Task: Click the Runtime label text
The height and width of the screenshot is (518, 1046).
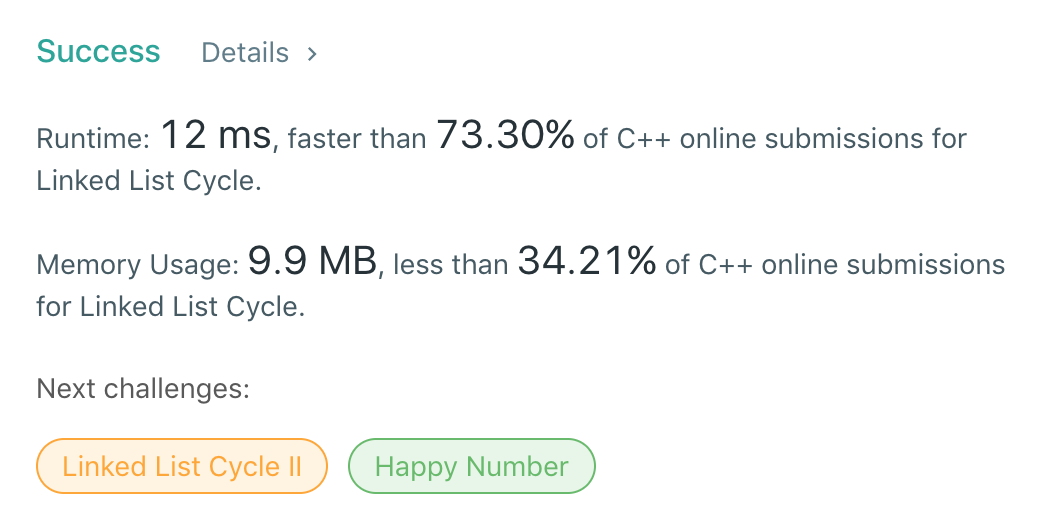Action: pos(93,138)
